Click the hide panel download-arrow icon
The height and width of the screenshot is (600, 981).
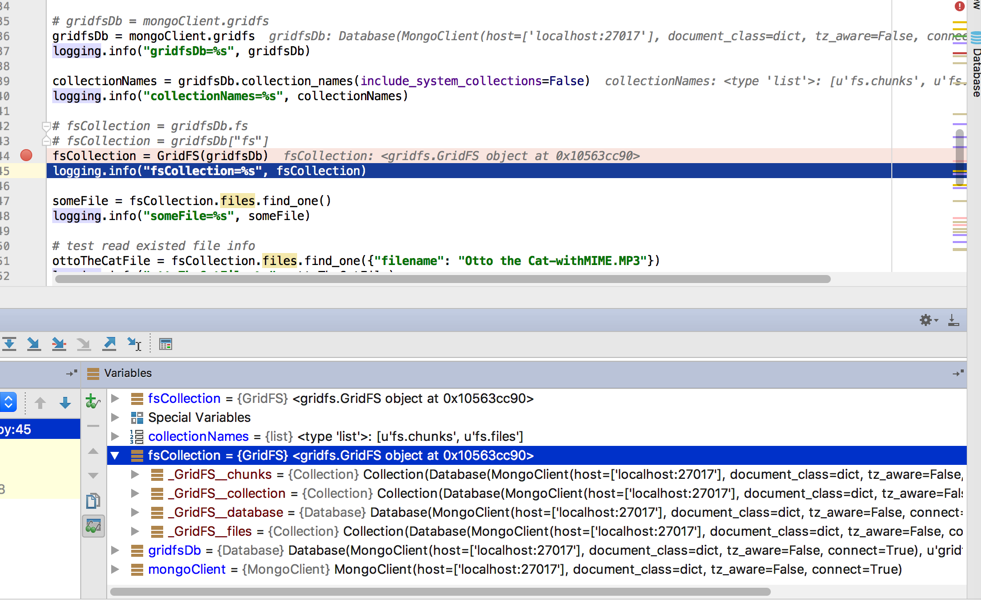click(953, 320)
